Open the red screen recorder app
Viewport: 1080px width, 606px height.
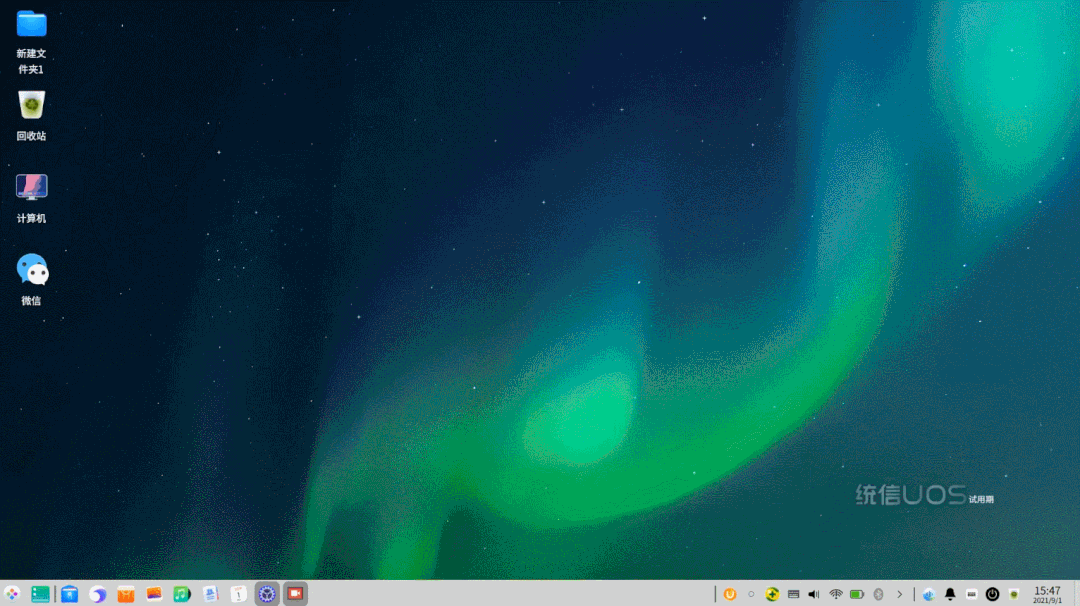(x=295, y=594)
